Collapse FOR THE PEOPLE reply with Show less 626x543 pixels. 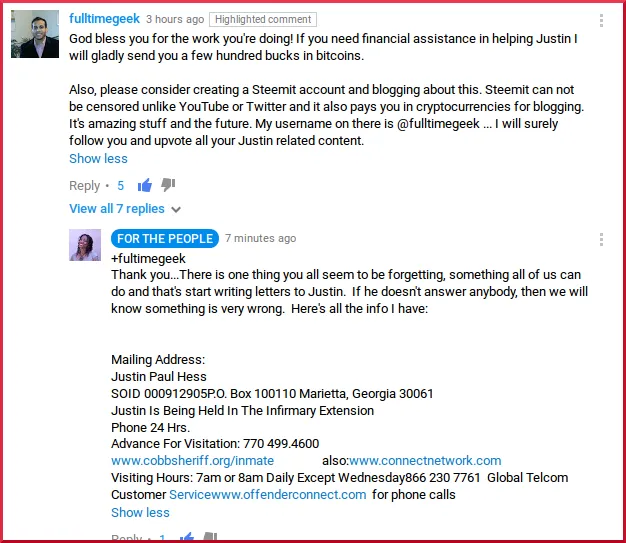click(140, 512)
